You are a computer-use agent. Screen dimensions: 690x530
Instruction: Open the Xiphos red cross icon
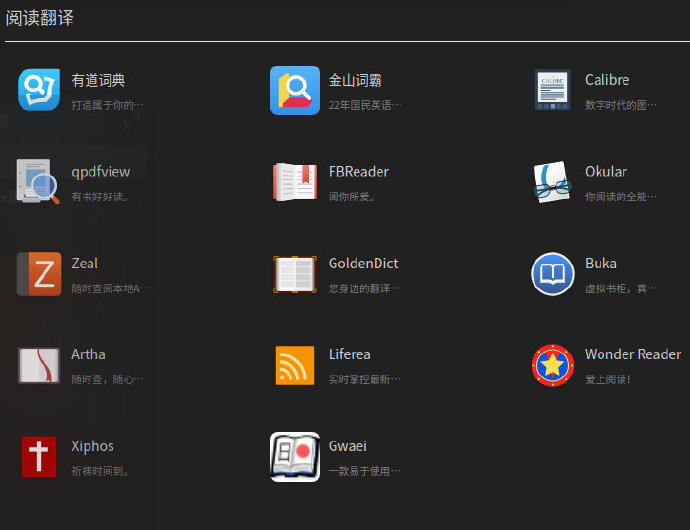click(x=39, y=457)
